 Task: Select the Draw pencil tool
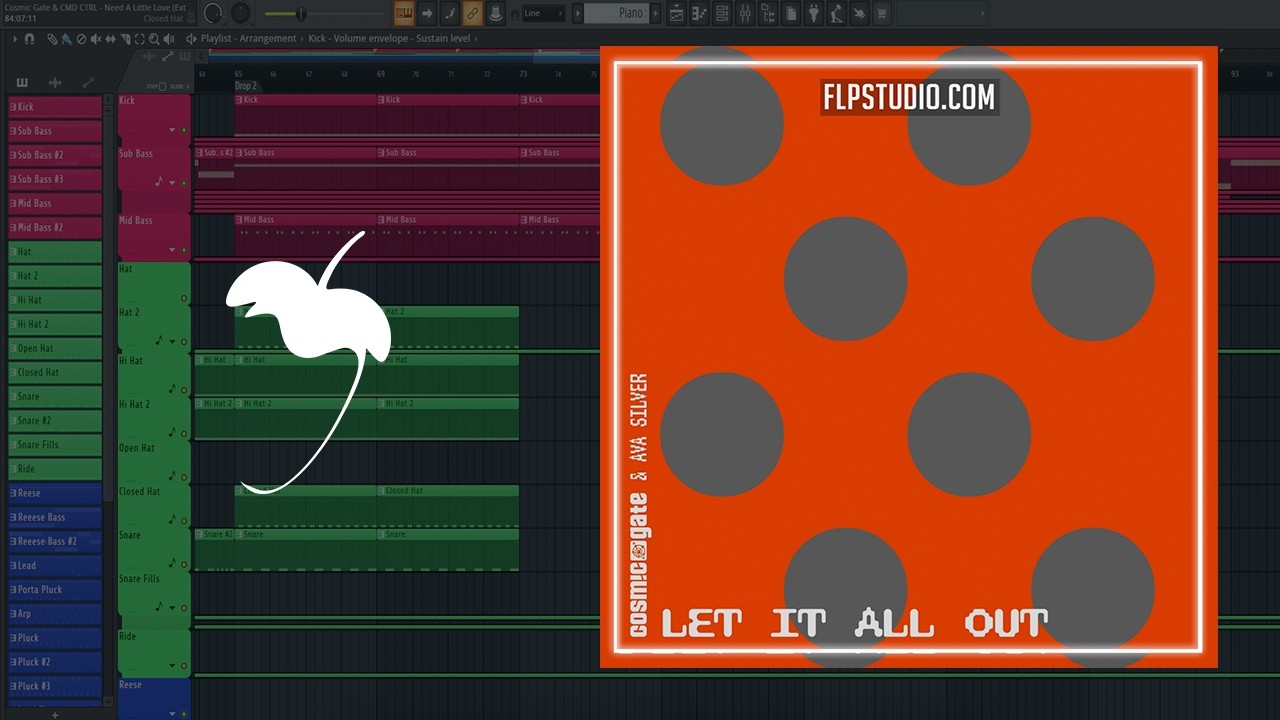coord(52,39)
